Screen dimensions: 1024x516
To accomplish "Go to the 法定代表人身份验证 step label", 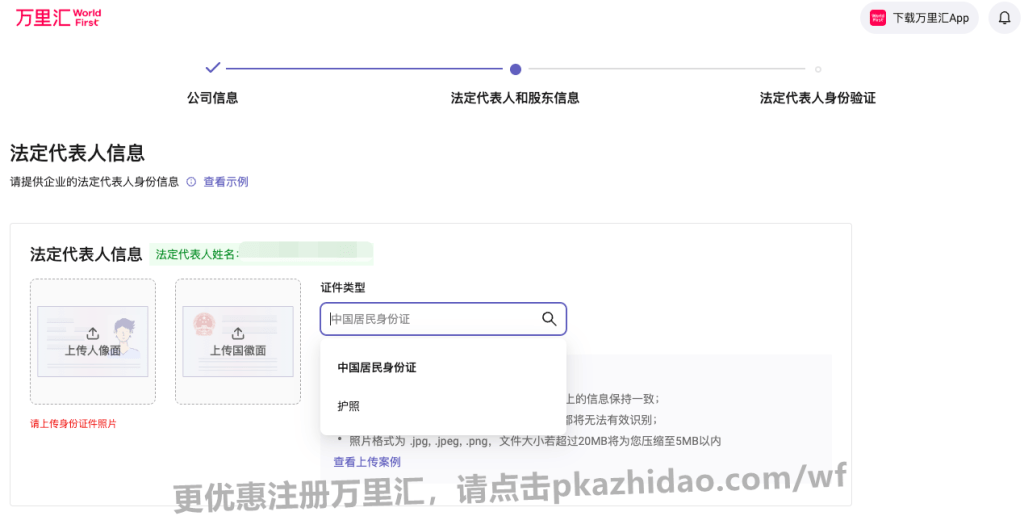I will tap(818, 98).
